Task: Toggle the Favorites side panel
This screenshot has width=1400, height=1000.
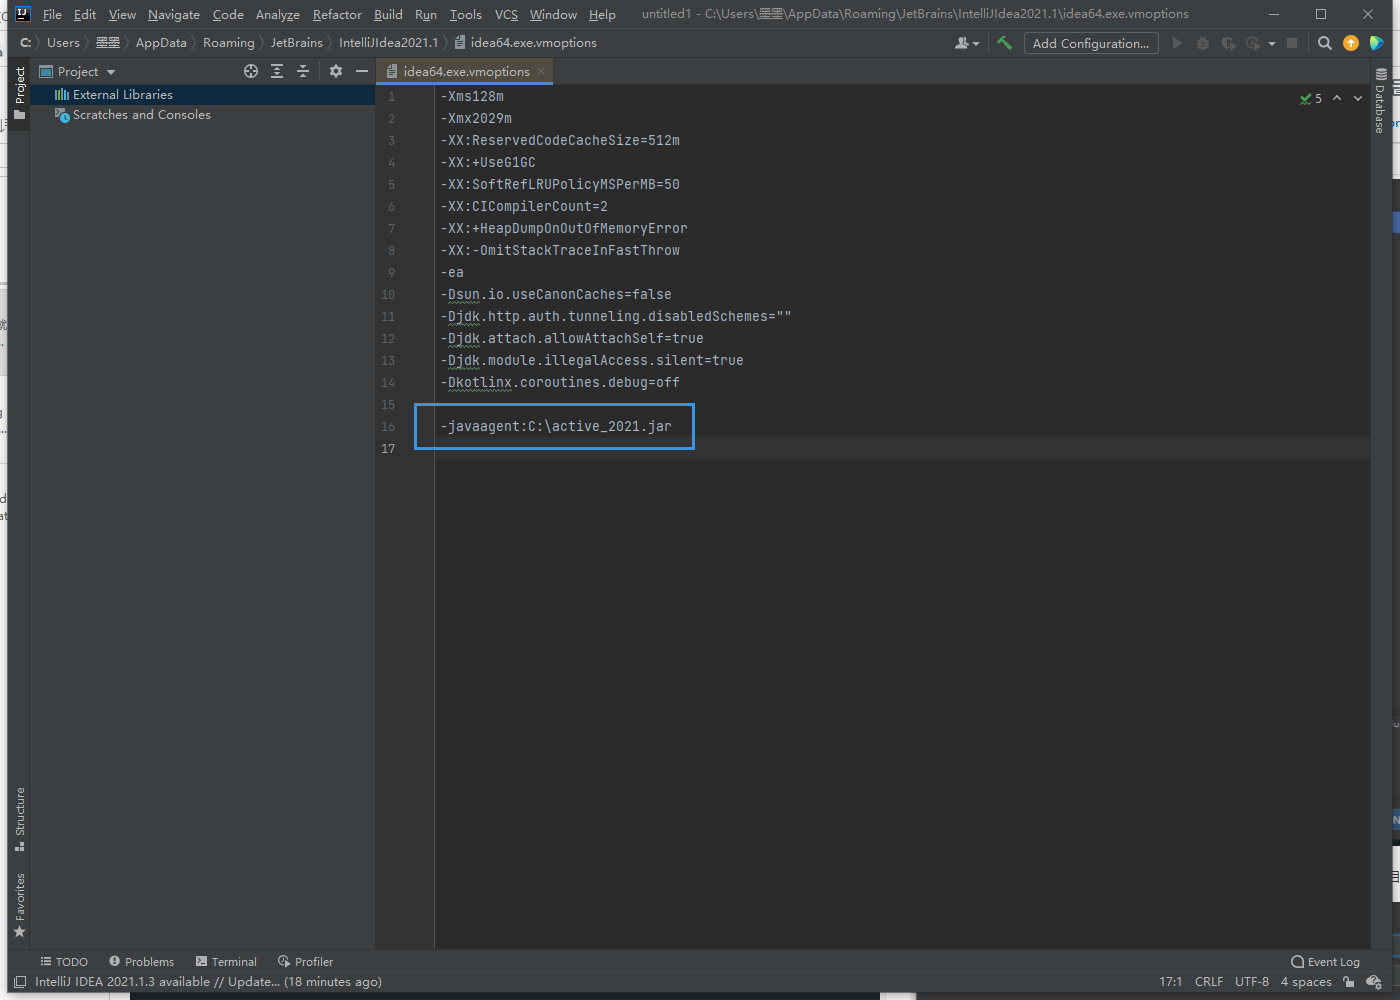Action: tap(19, 904)
